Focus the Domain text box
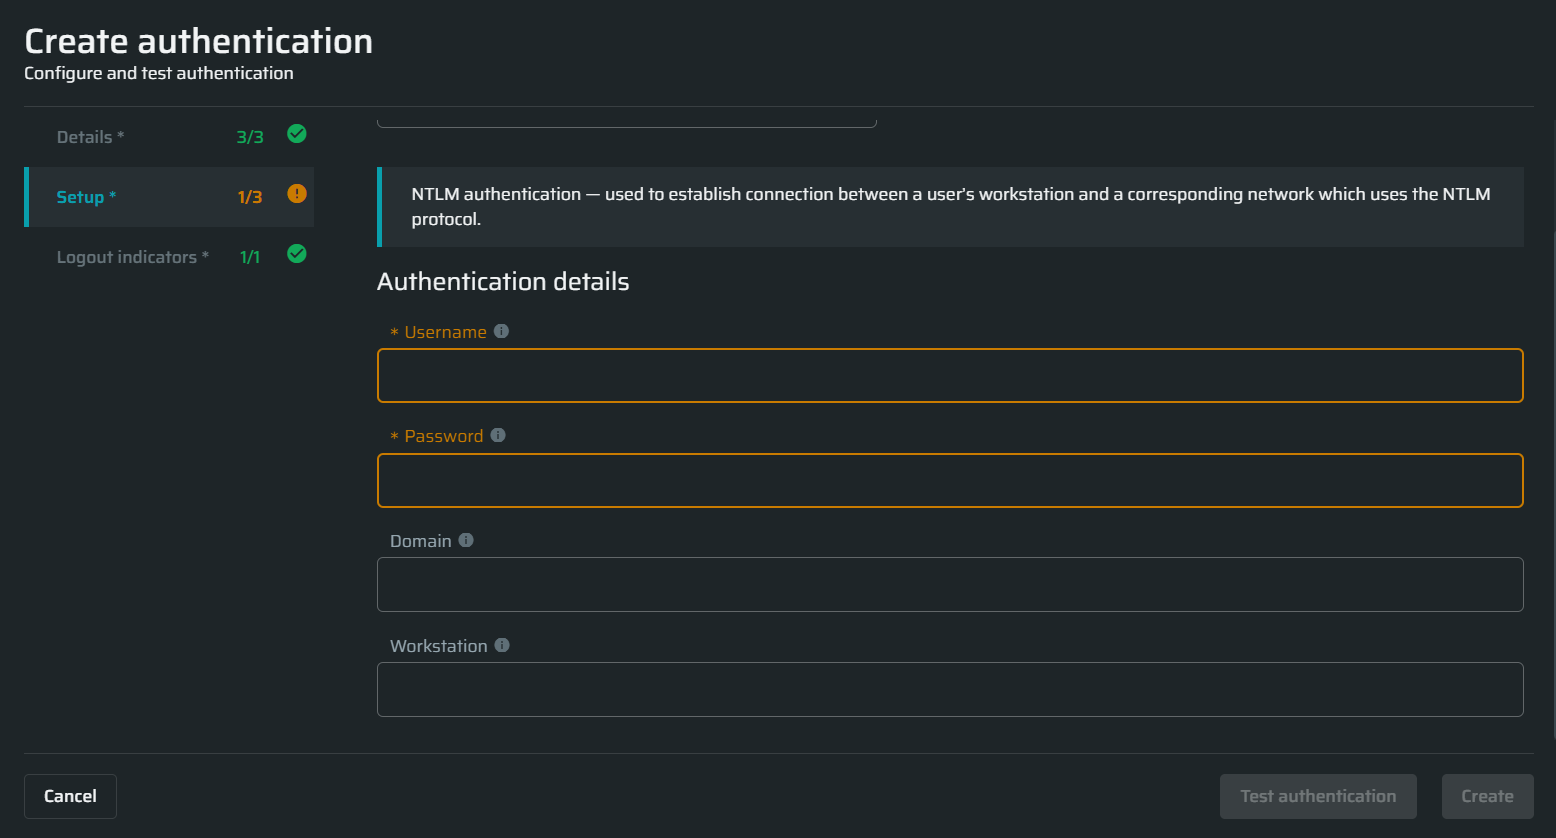Viewport: 1556px width, 838px height. pyautogui.click(x=950, y=585)
